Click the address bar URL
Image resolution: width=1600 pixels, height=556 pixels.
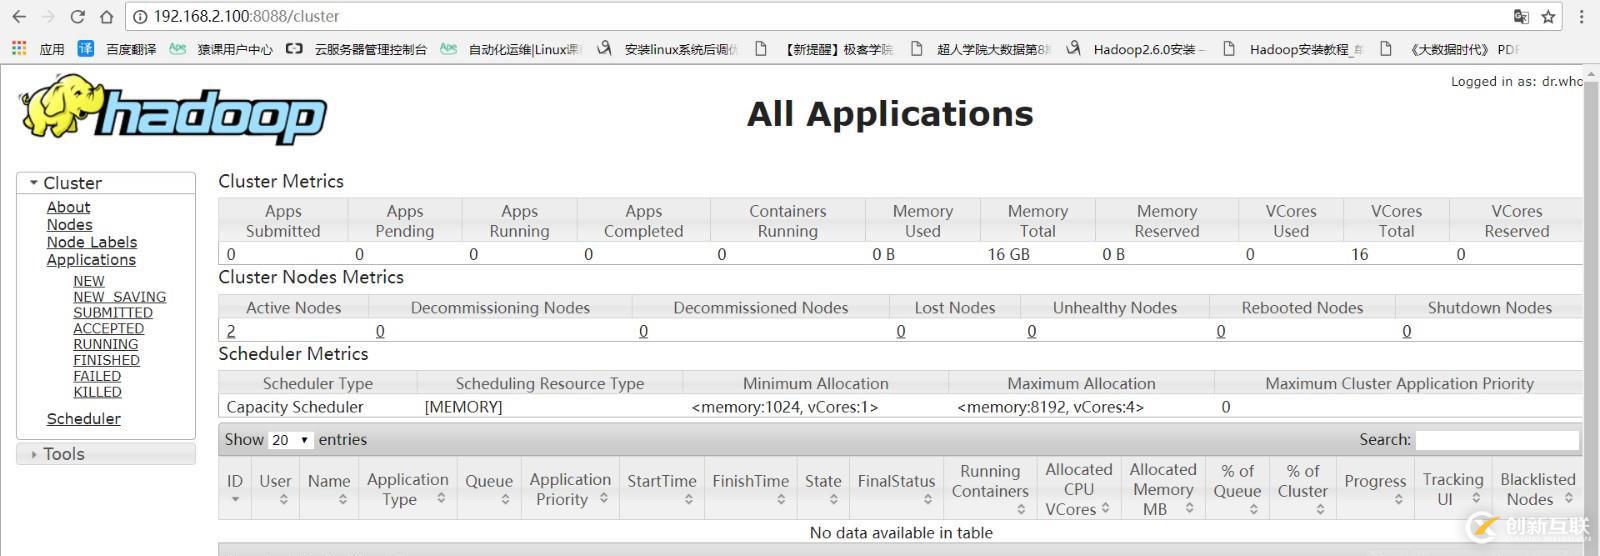[246, 16]
